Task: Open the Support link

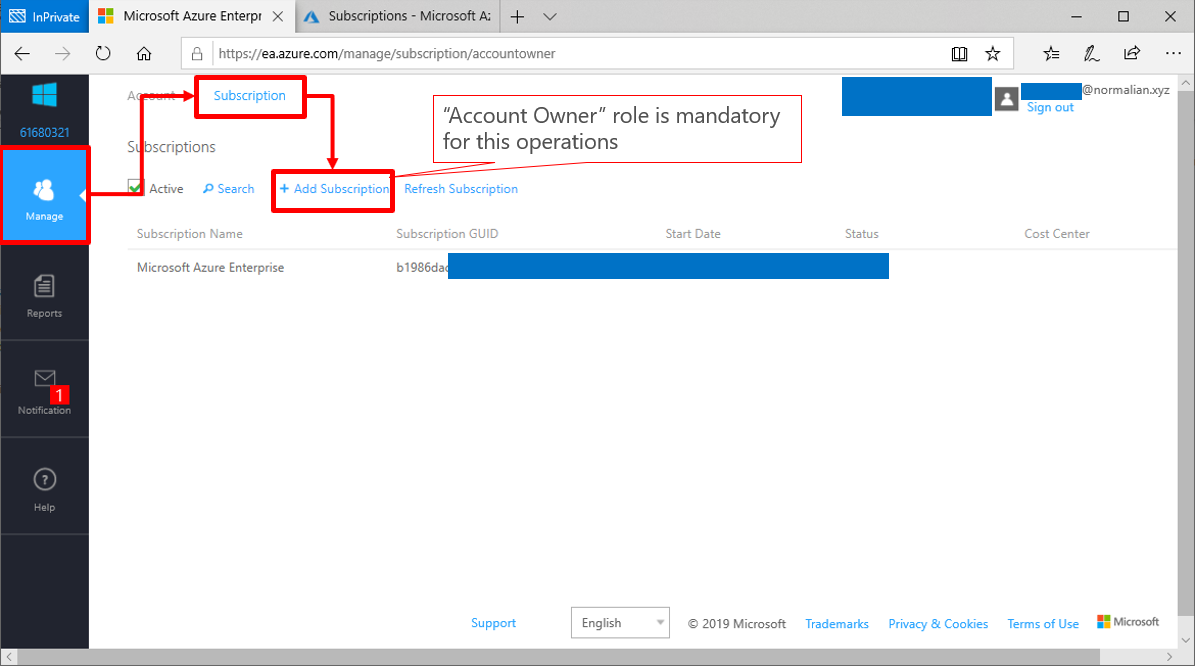Action: (493, 623)
